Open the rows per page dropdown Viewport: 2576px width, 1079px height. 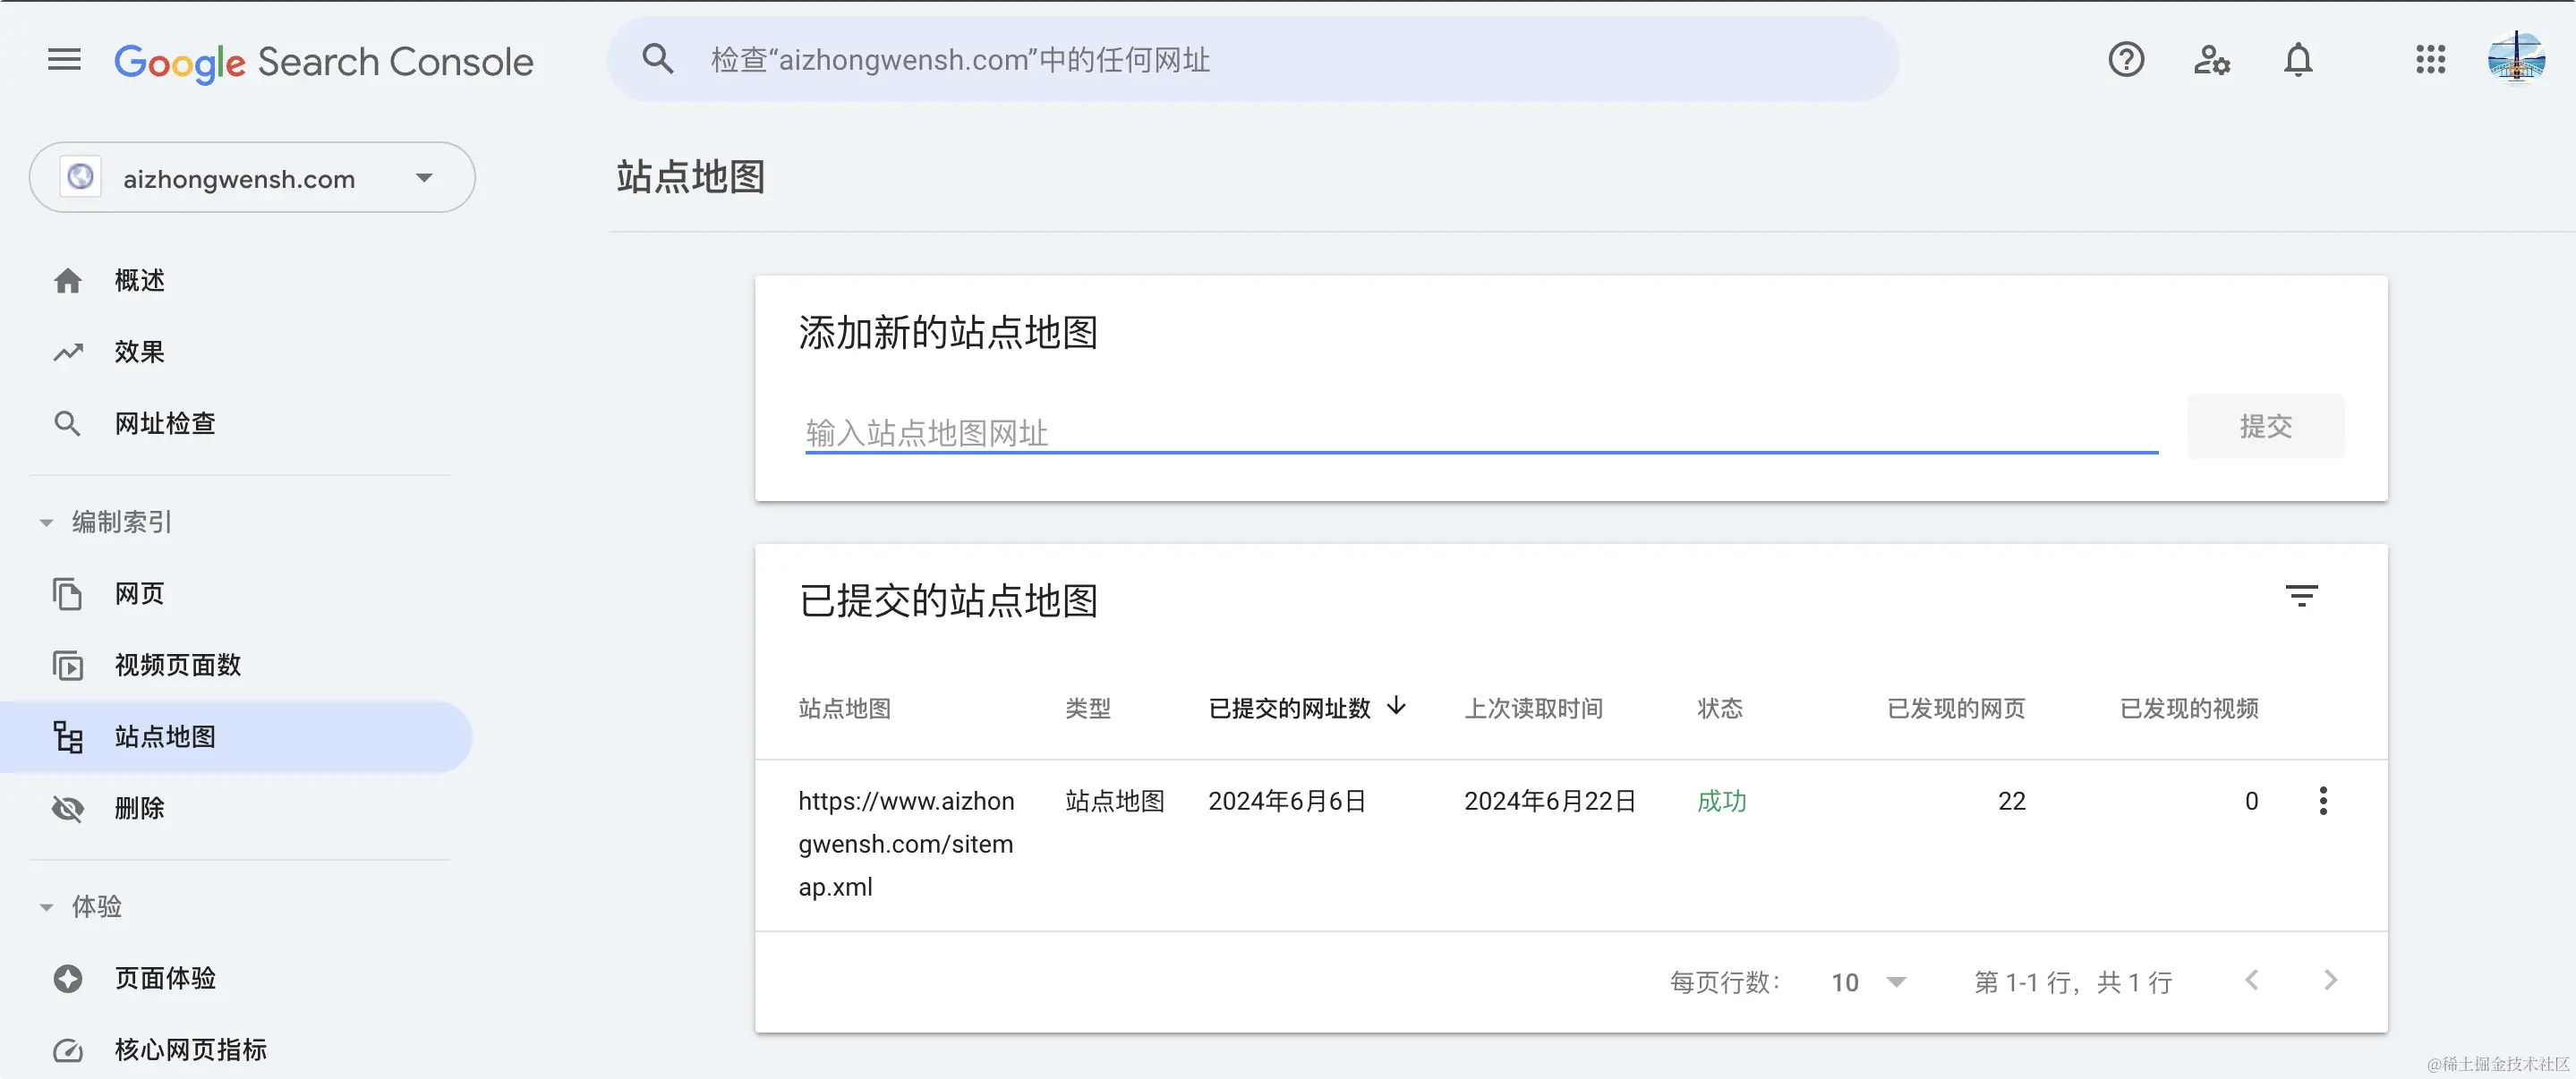[1868, 982]
